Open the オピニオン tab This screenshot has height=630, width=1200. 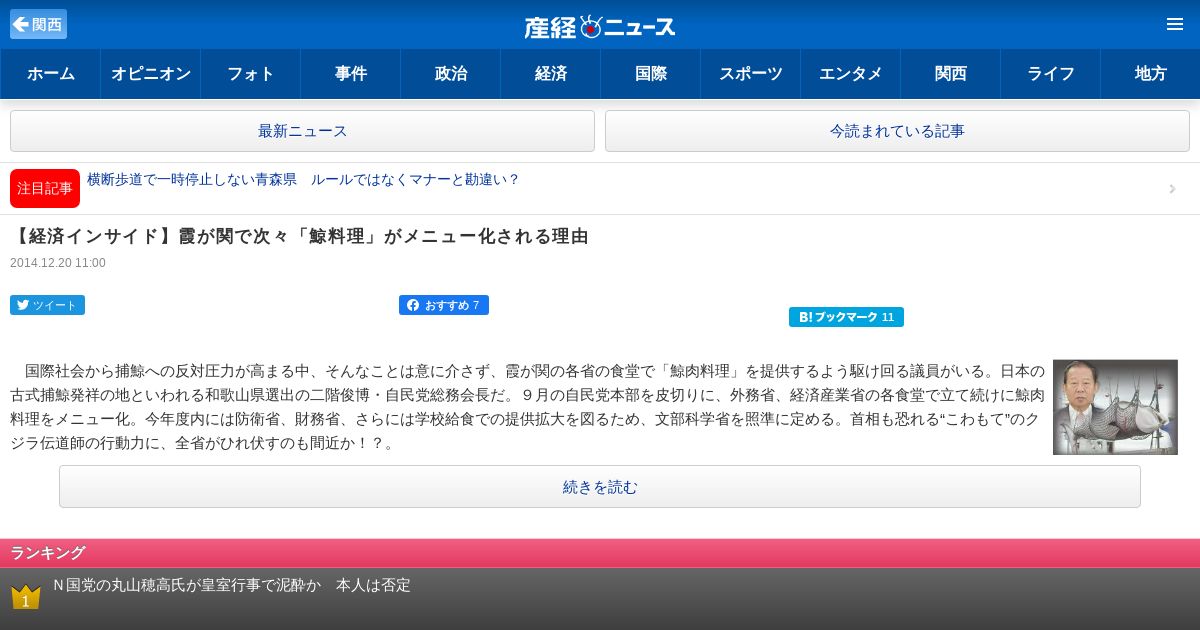[150, 74]
